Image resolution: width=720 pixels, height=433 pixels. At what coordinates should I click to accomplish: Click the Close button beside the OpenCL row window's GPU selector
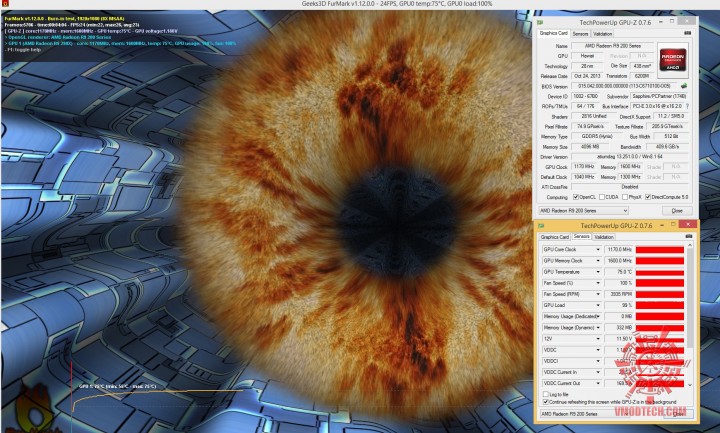tap(677, 210)
